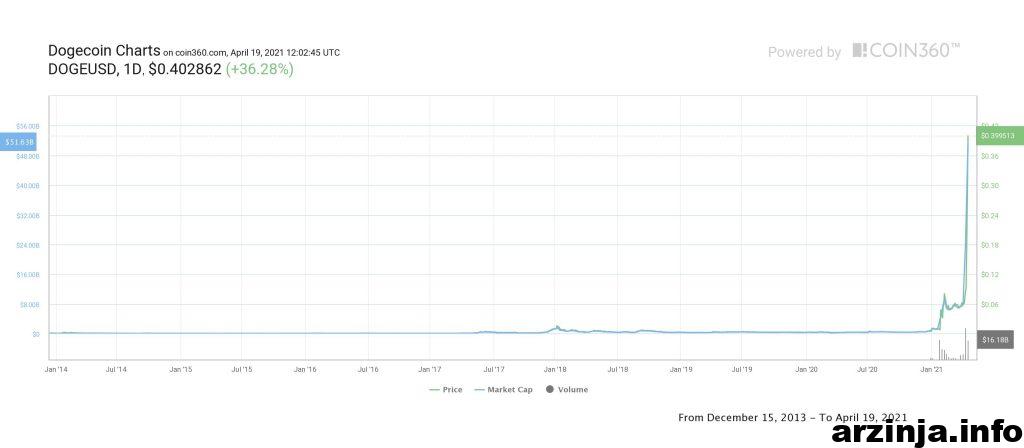Click the Price line legend marker
This screenshot has width=1024, height=448.
click(x=435, y=390)
